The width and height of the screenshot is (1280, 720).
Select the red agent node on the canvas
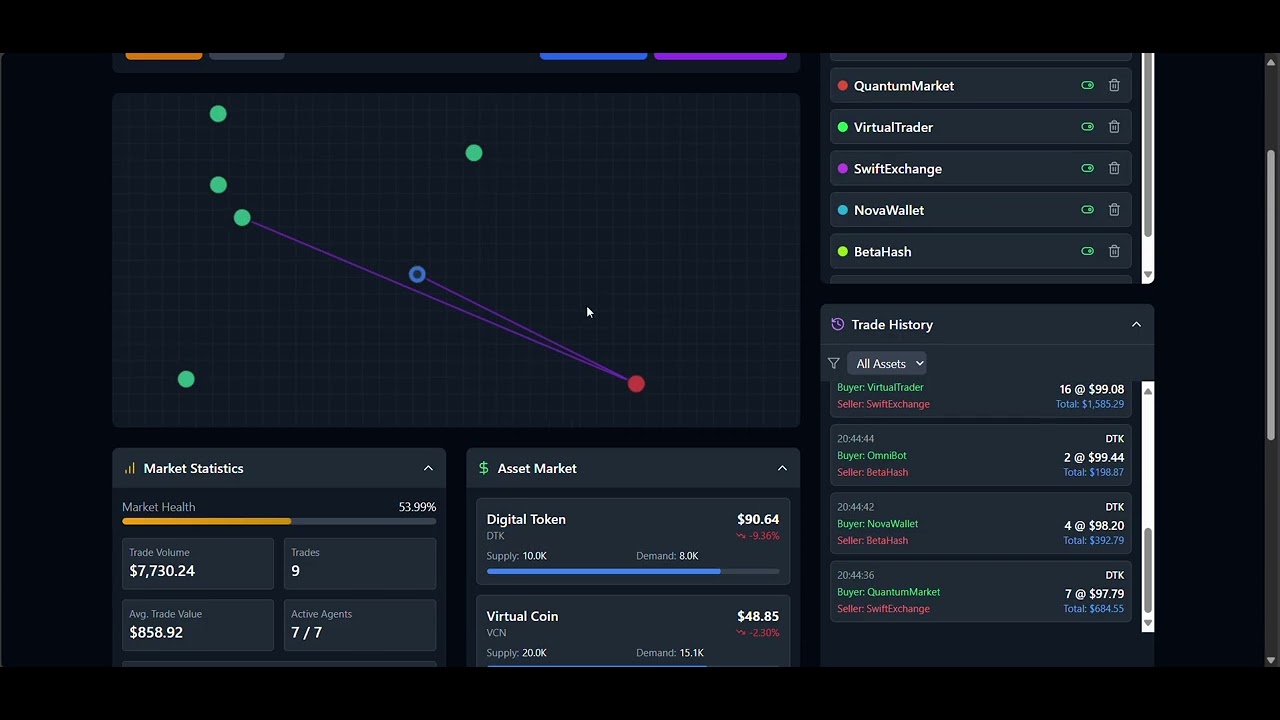coord(636,384)
